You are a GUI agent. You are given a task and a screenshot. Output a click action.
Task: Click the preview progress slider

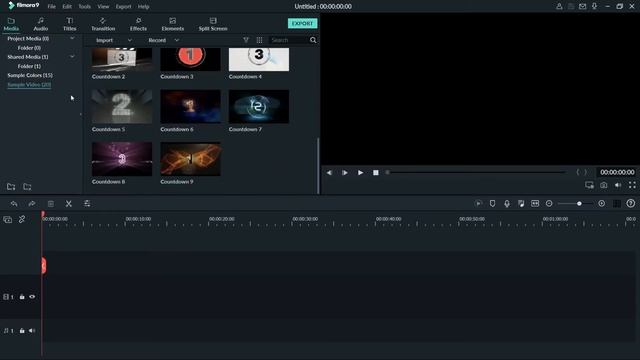476,172
